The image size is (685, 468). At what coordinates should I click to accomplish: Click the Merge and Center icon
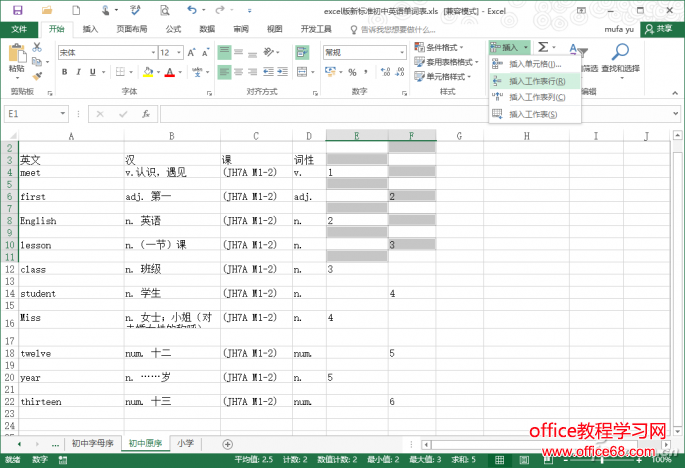[302, 72]
